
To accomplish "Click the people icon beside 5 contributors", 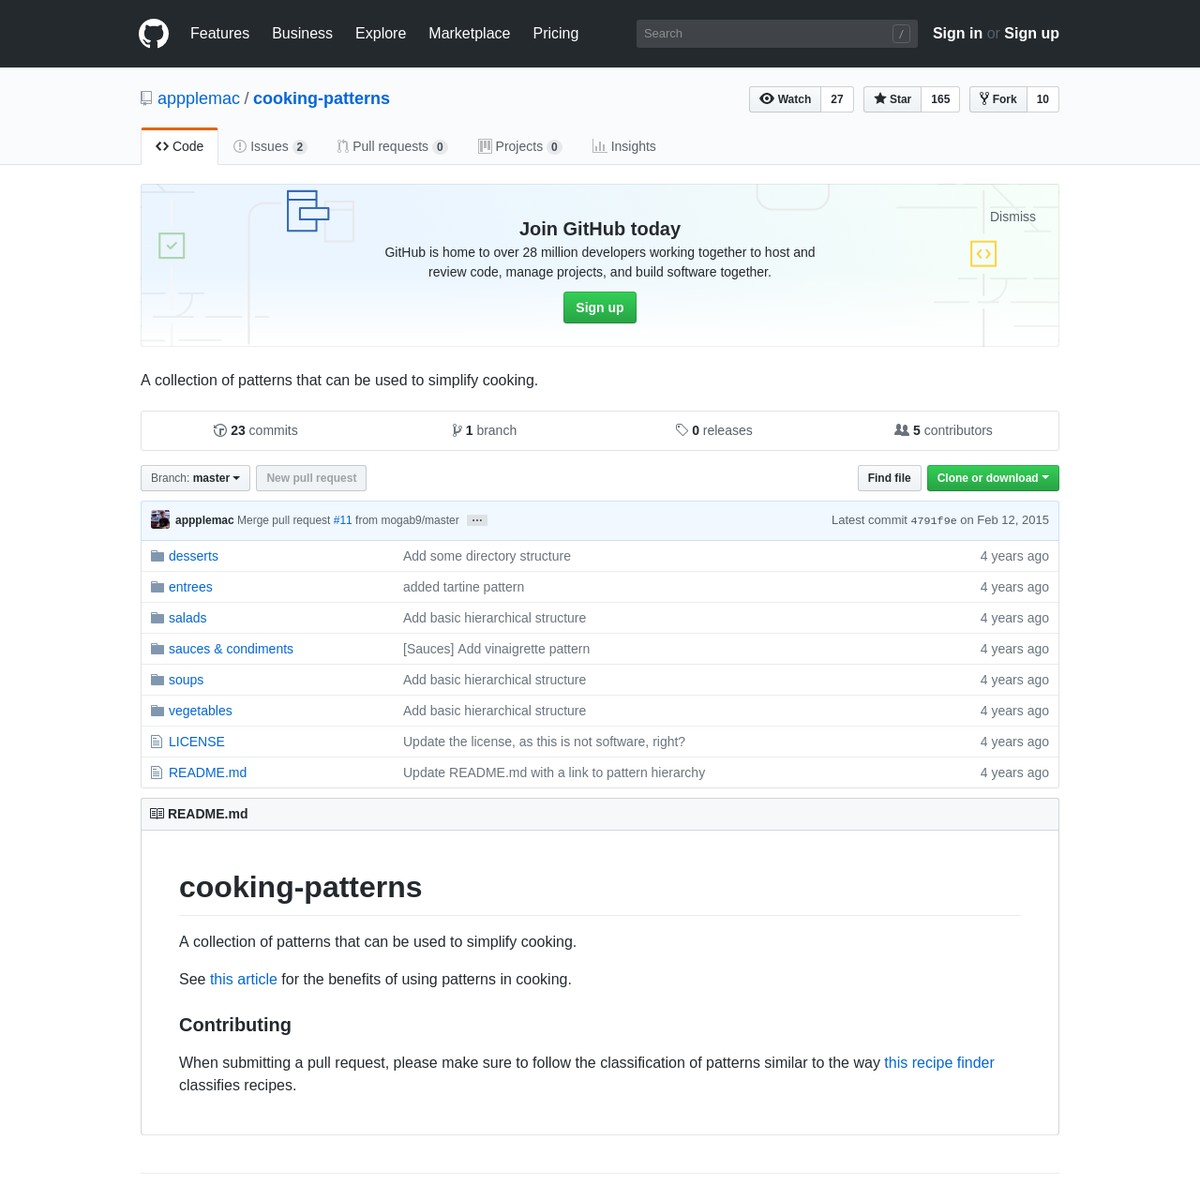I will click(902, 430).
